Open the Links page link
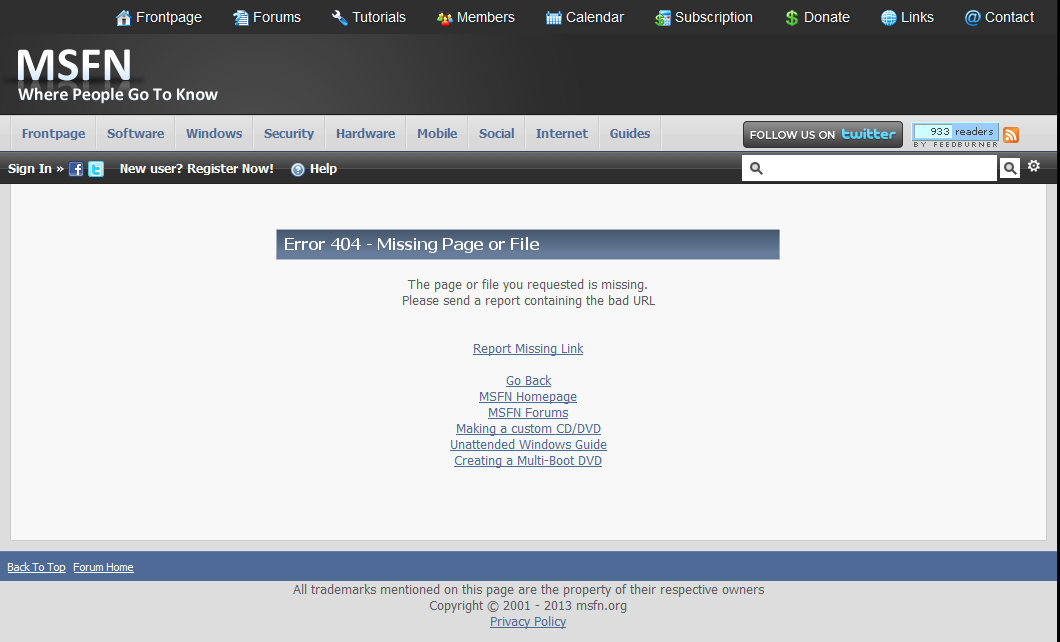Viewport: 1060px width, 642px height. 917,18
